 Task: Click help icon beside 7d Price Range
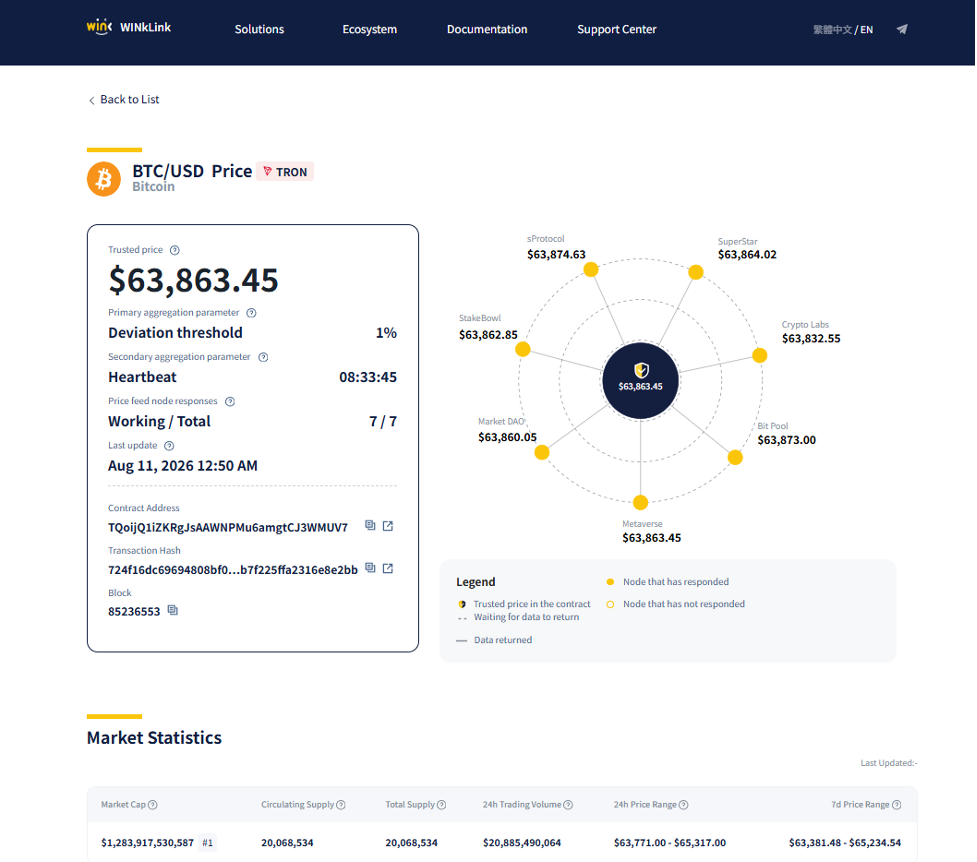click(x=896, y=805)
